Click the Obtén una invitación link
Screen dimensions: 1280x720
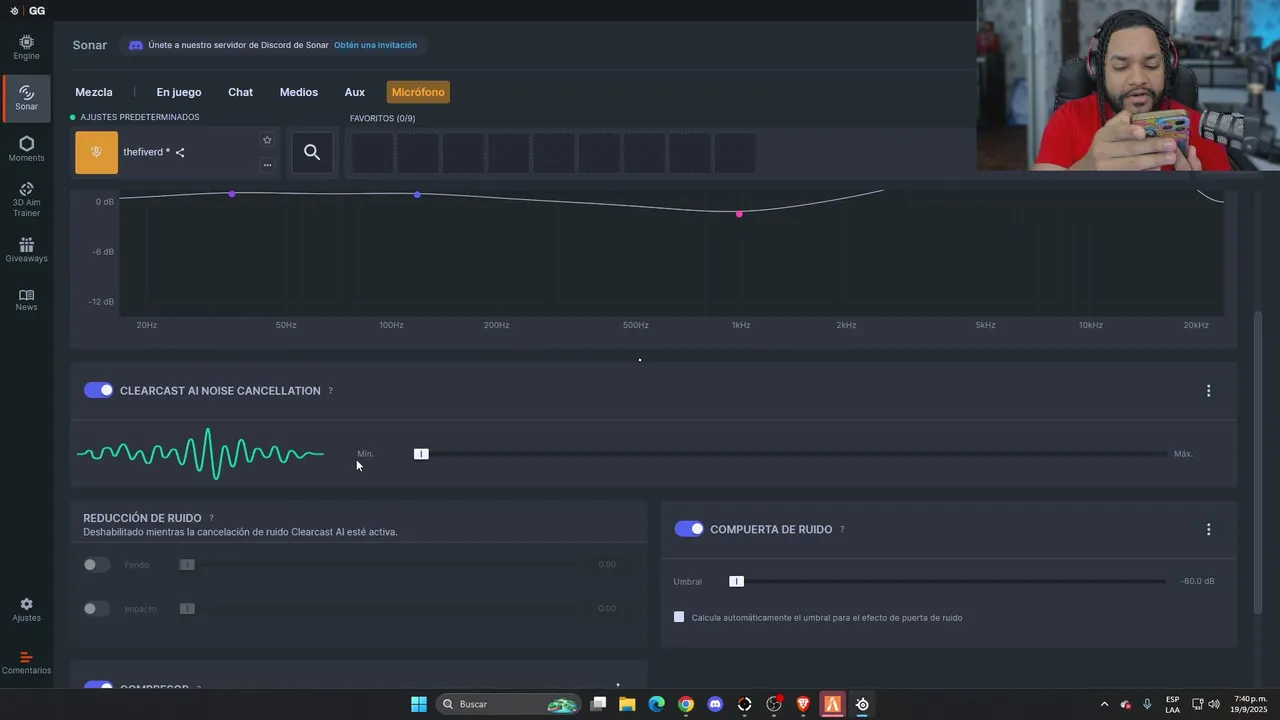click(375, 45)
